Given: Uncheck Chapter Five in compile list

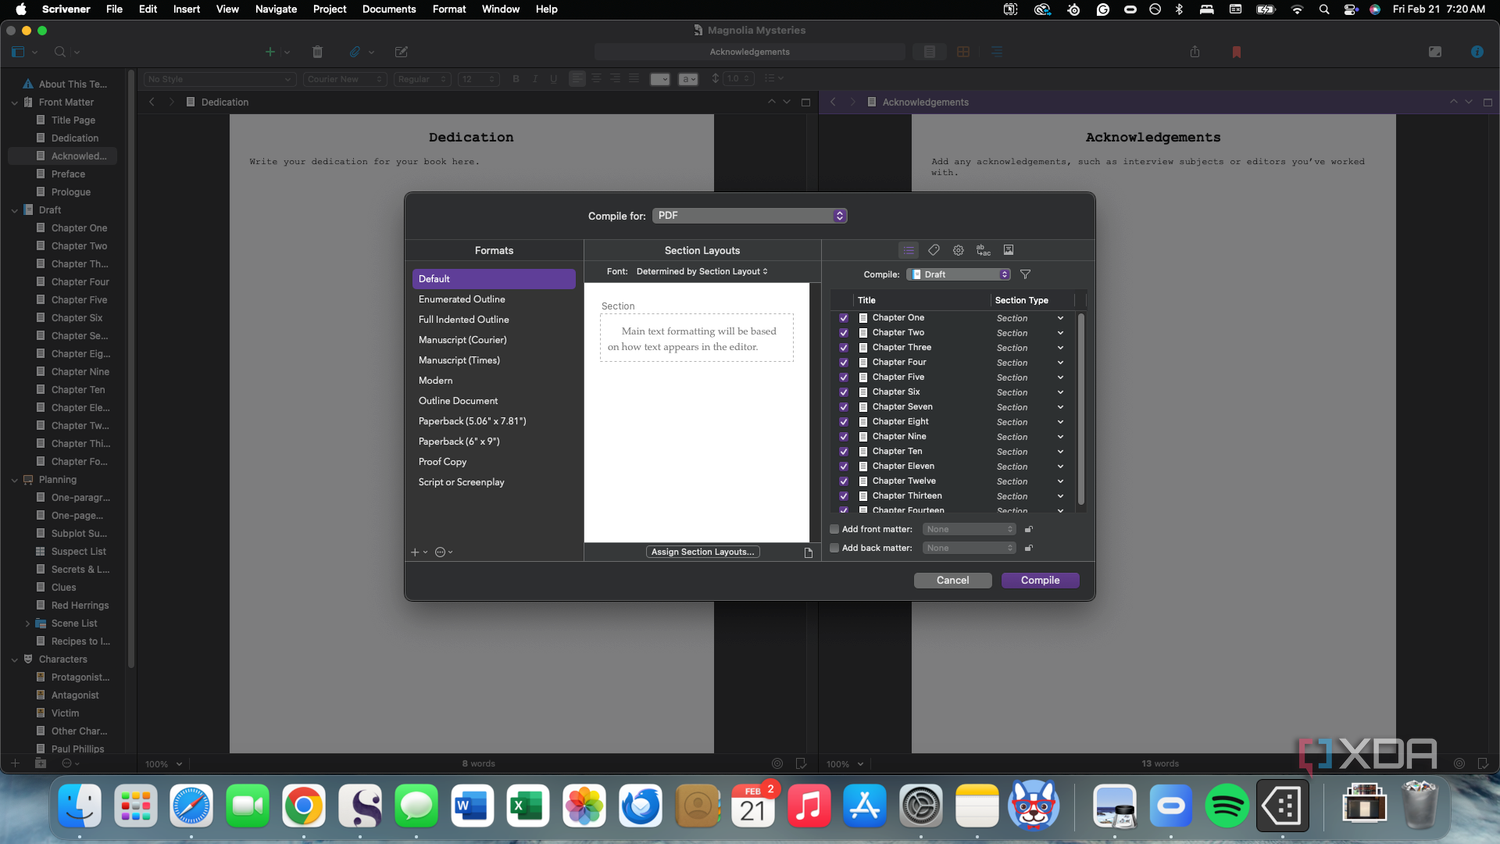Looking at the screenshot, I should 844,377.
